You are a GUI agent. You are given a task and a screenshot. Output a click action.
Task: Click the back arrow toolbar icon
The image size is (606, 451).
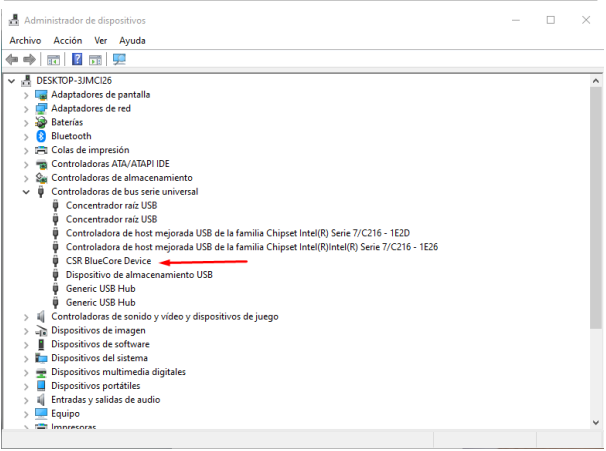pos(13,59)
